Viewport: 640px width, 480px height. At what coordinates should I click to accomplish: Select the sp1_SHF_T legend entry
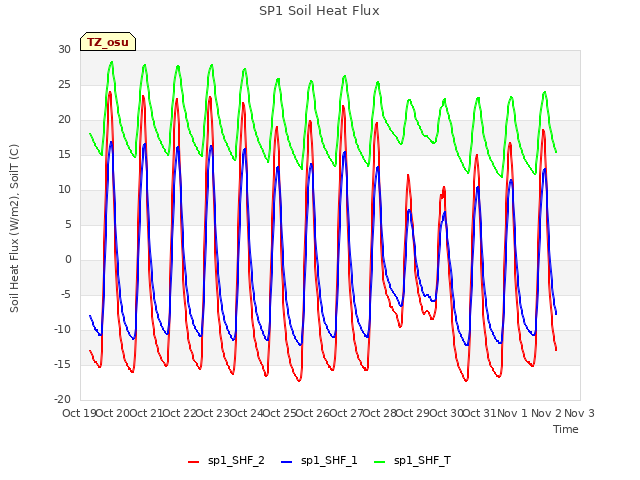point(412,461)
